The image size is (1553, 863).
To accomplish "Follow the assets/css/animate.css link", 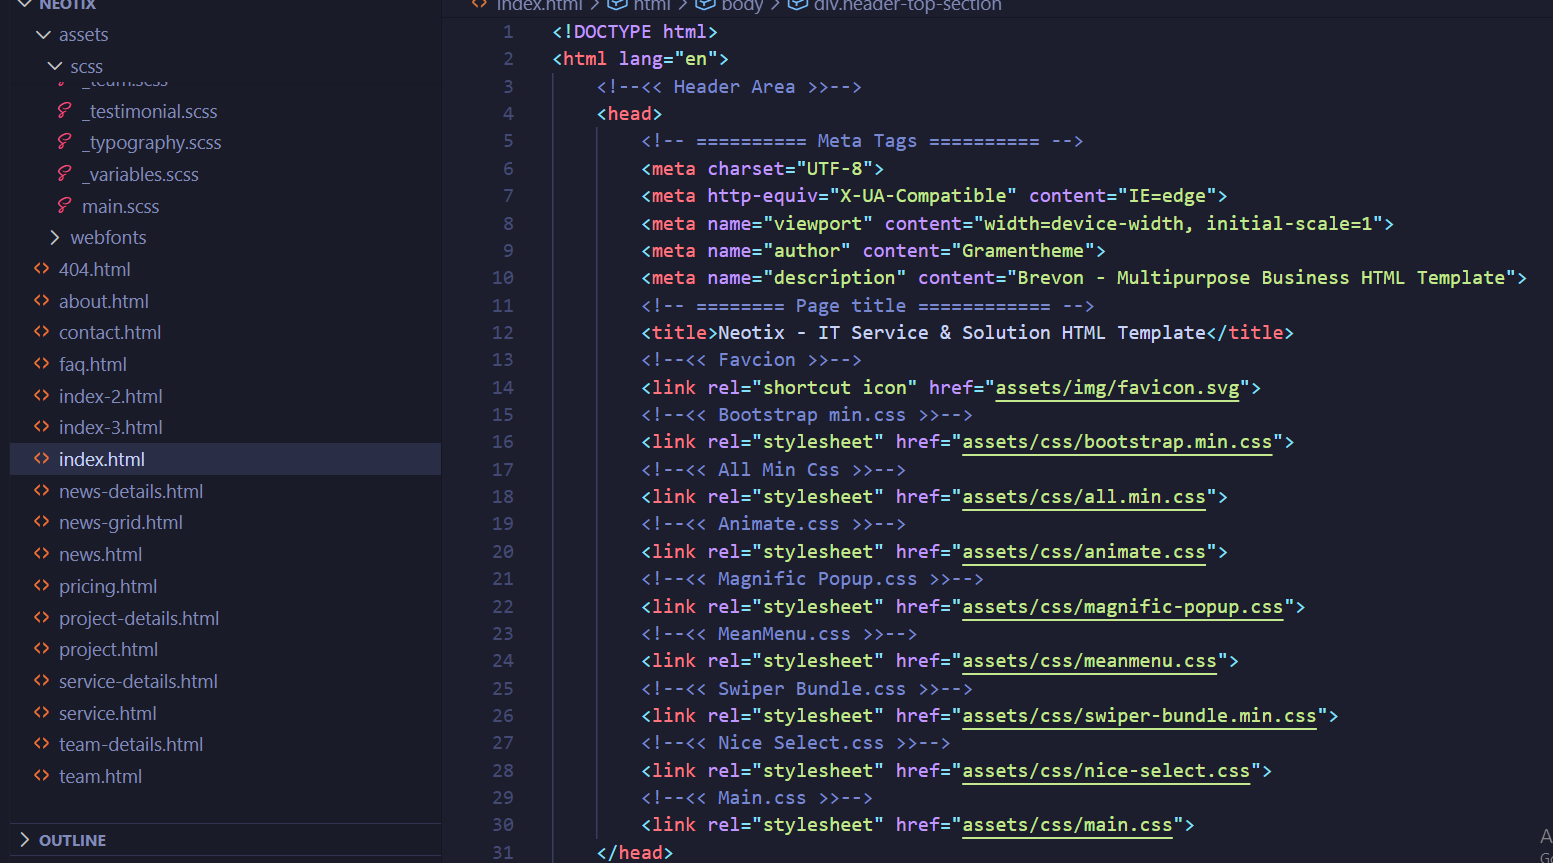I will [1084, 552].
